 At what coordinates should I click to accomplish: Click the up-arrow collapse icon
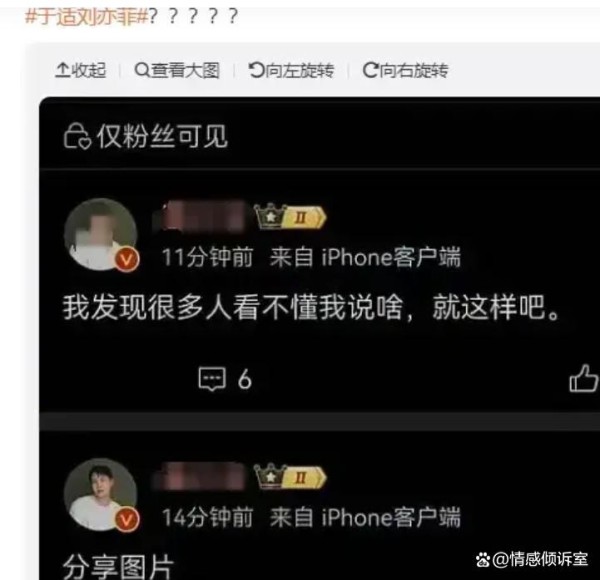pyautogui.click(x=62, y=70)
